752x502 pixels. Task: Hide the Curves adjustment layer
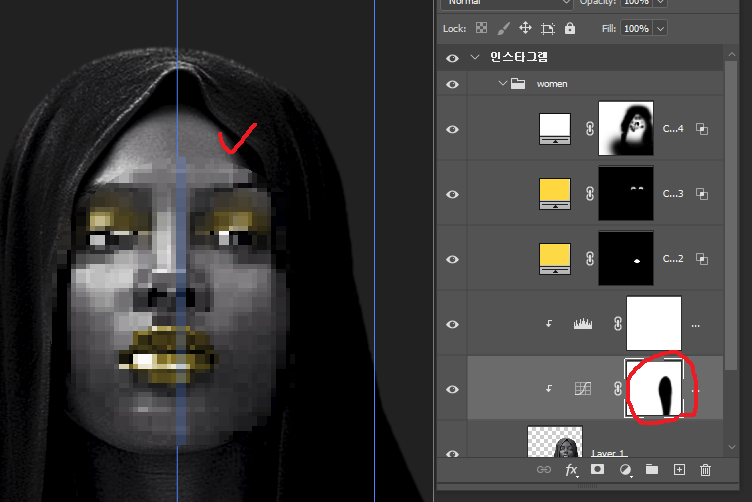(452, 389)
